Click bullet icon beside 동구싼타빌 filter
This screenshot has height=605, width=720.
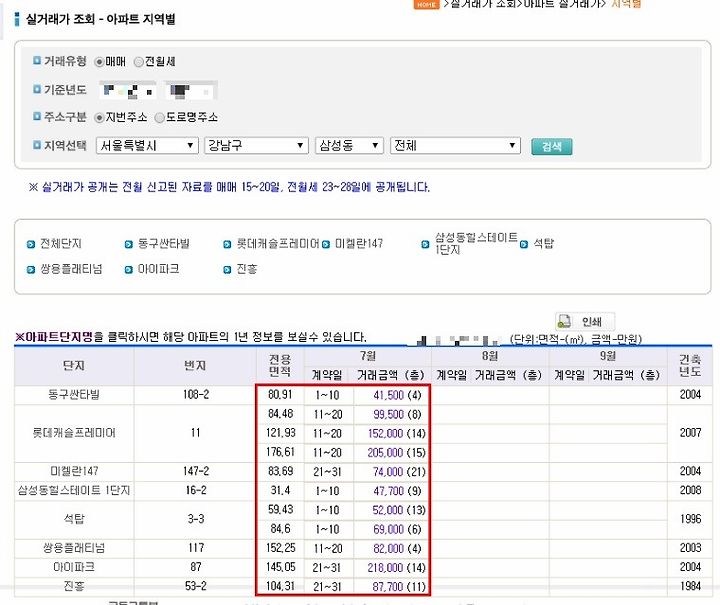point(129,245)
